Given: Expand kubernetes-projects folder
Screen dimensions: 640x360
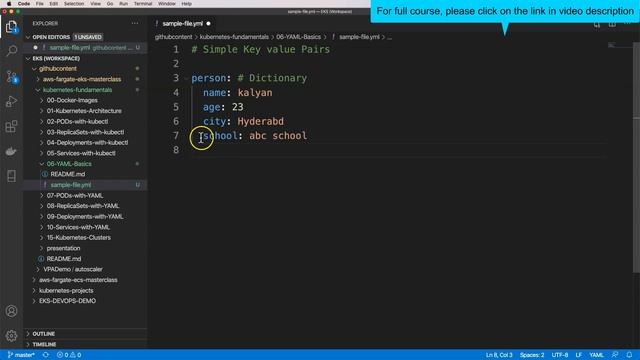Looking at the screenshot, I should click(x=34, y=291).
